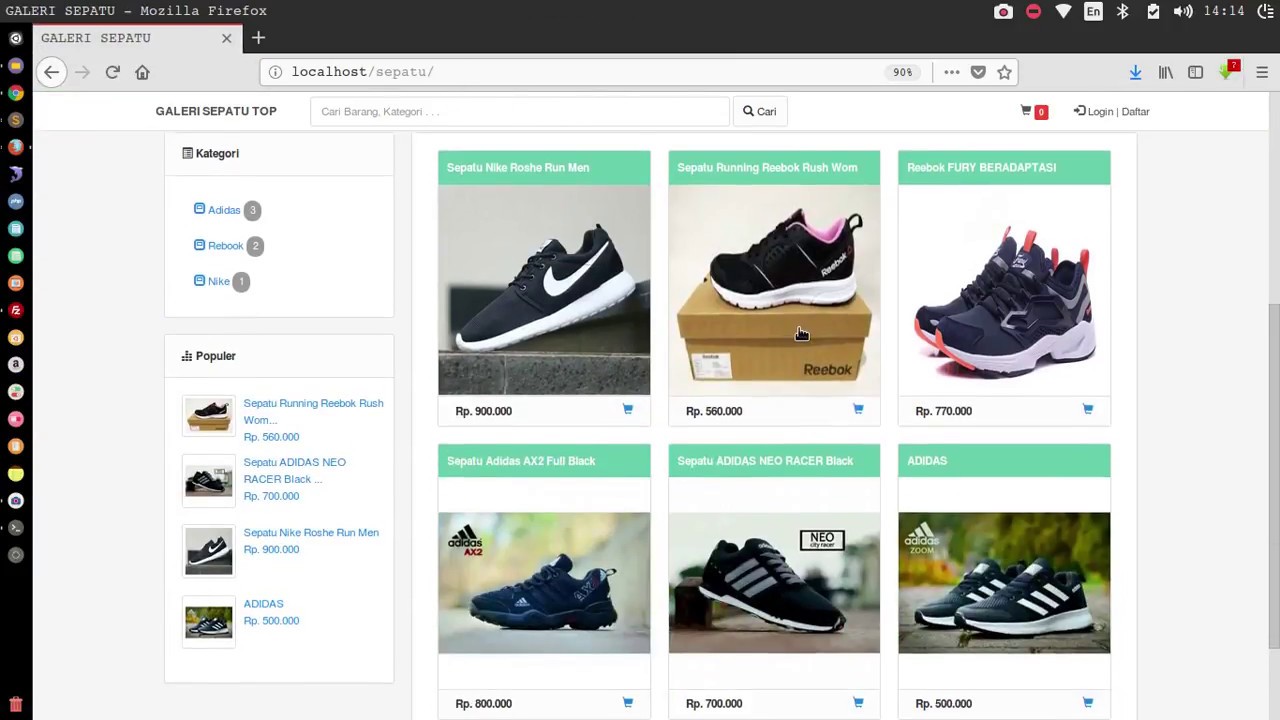The width and height of the screenshot is (1280, 720).
Task: Add Sepatu Adidas AX2 Full Black to cart
Action: pos(628,702)
